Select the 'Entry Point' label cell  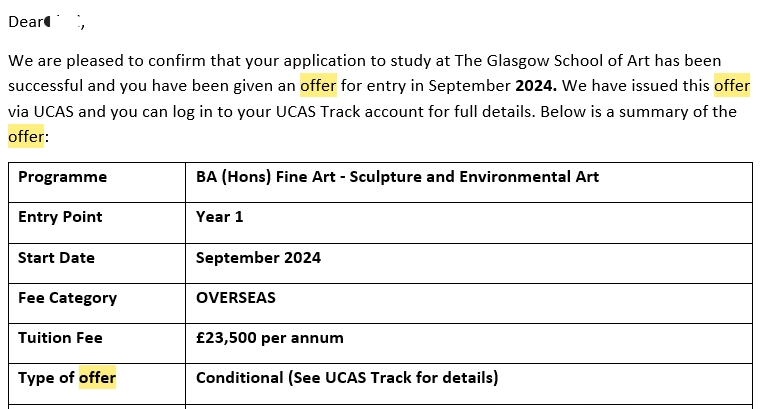coord(97,222)
